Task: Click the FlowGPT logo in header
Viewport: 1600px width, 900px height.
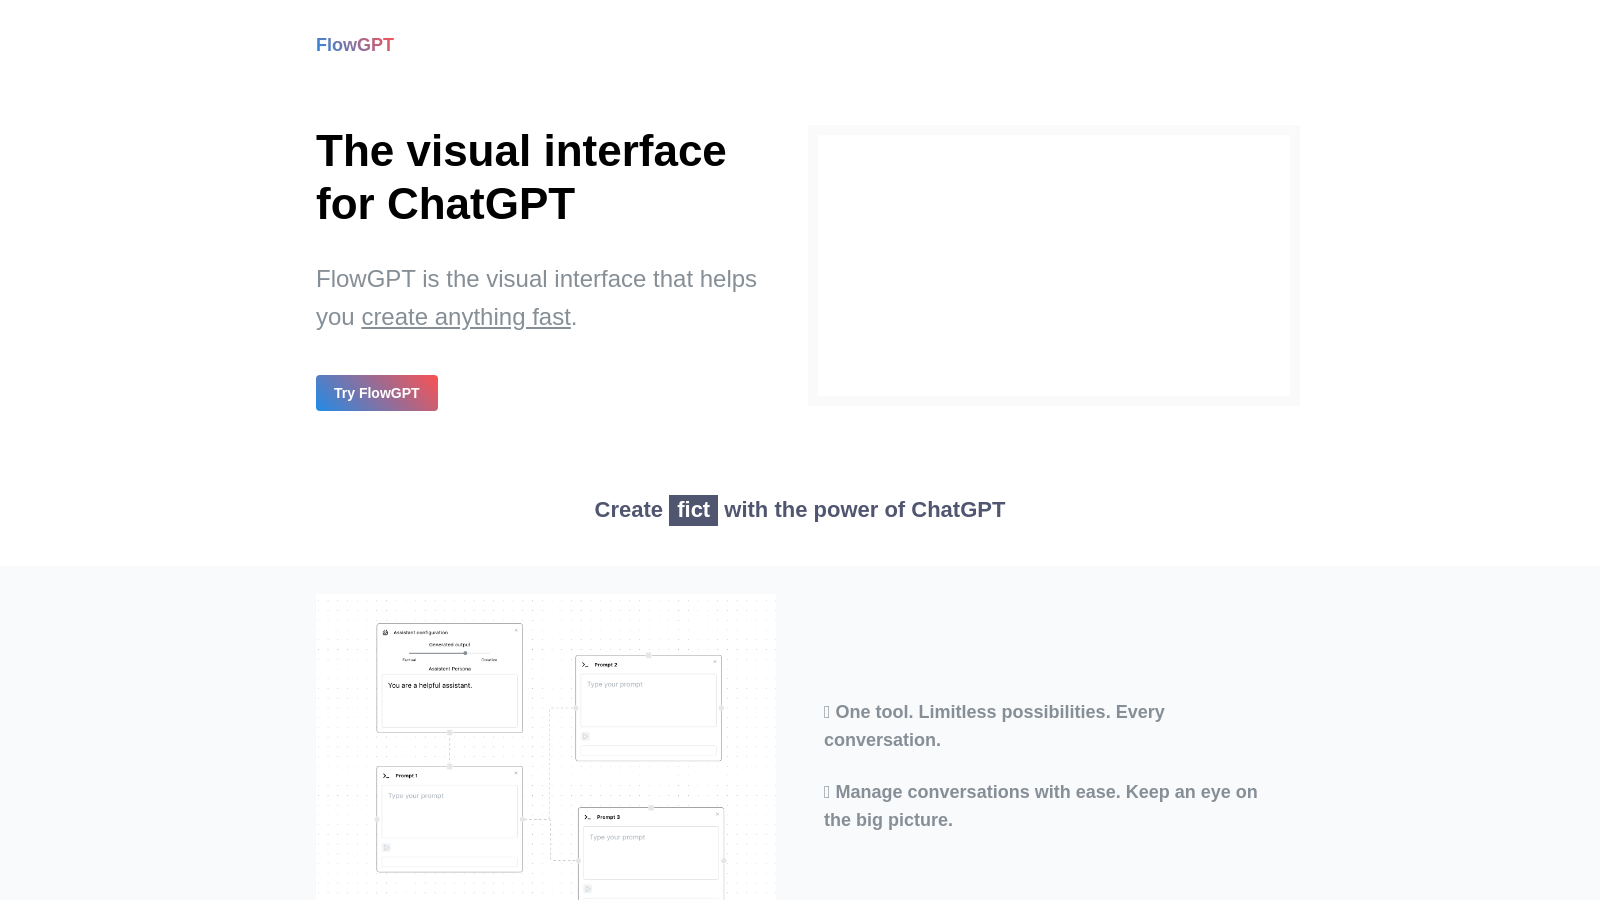Action: 354,45
